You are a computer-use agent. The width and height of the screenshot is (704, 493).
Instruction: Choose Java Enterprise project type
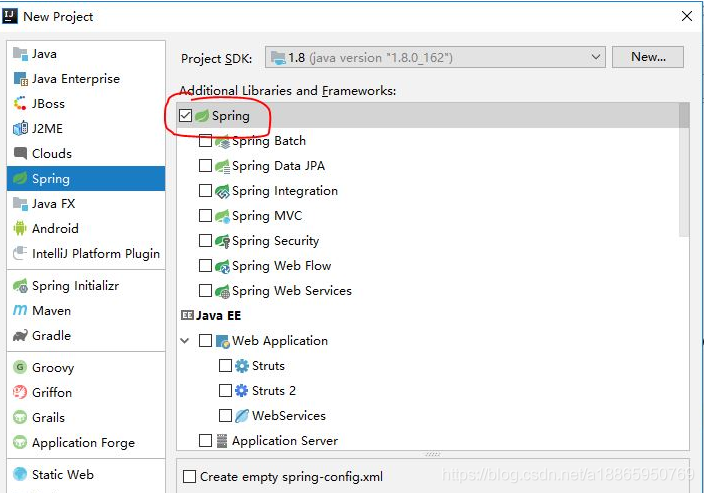(x=76, y=79)
